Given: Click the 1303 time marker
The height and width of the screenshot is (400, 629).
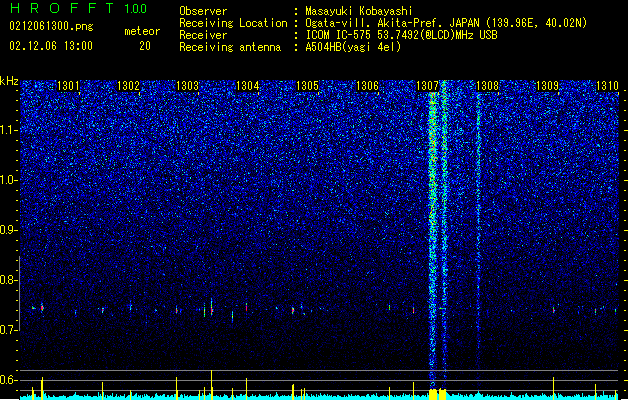Looking at the screenshot, I should tap(188, 86).
